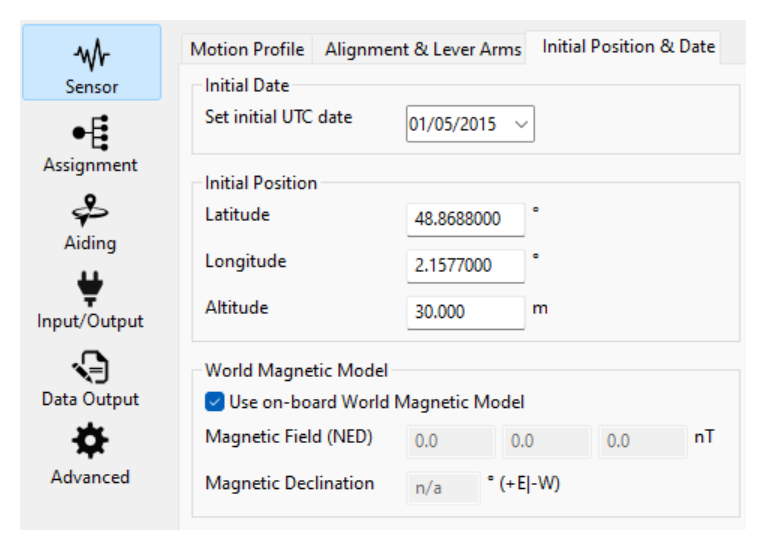Click the m unit beside Altitude

click(540, 309)
